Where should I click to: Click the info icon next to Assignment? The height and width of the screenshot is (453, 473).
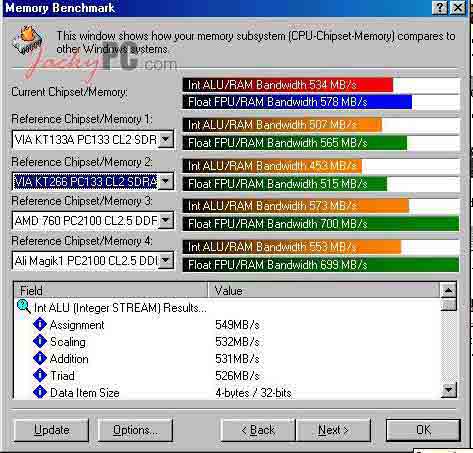[40, 324]
